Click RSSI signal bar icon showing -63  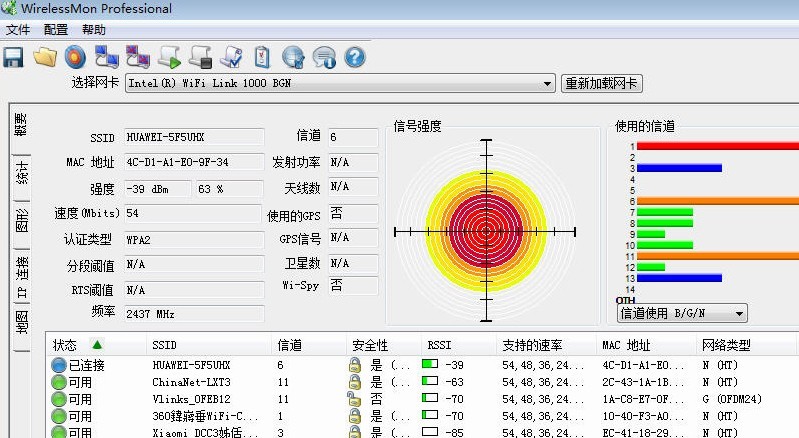point(430,381)
